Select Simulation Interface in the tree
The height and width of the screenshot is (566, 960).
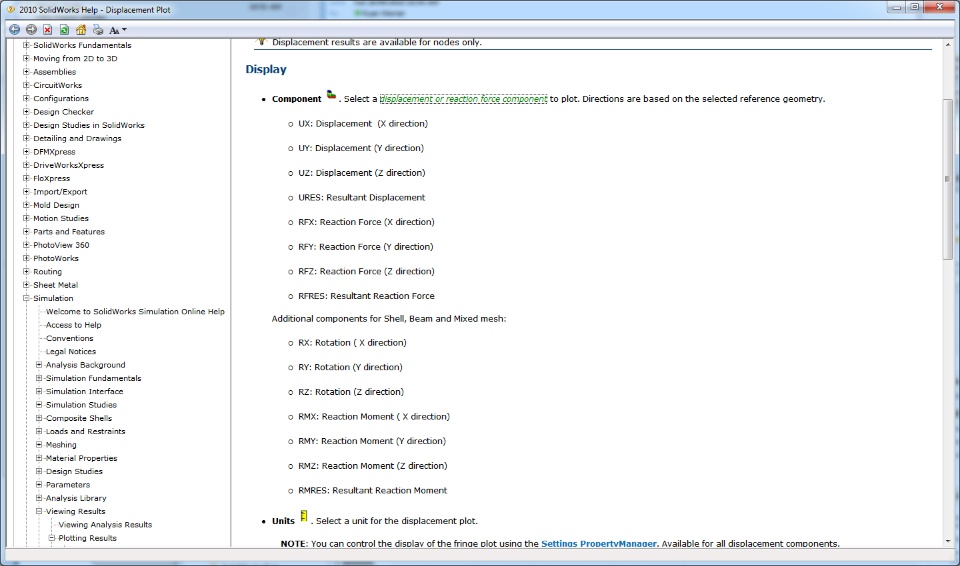(84, 391)
